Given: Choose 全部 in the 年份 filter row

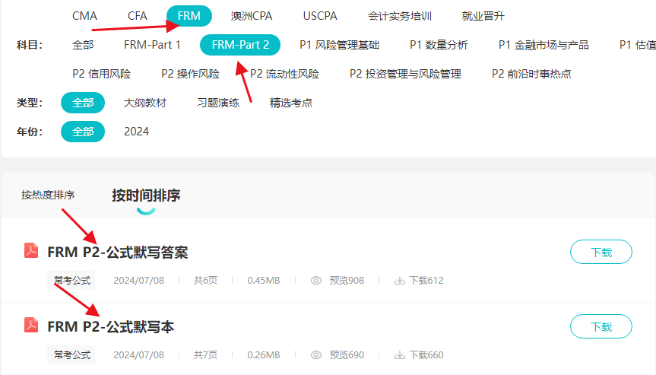Looking at the screenshot, I should pos(83,131).
